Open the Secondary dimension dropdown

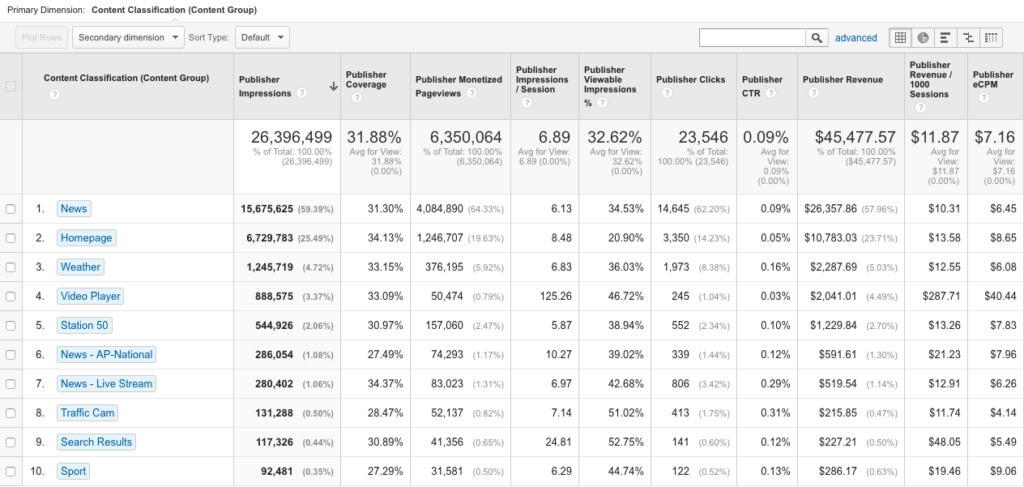[x=128, y=38]
